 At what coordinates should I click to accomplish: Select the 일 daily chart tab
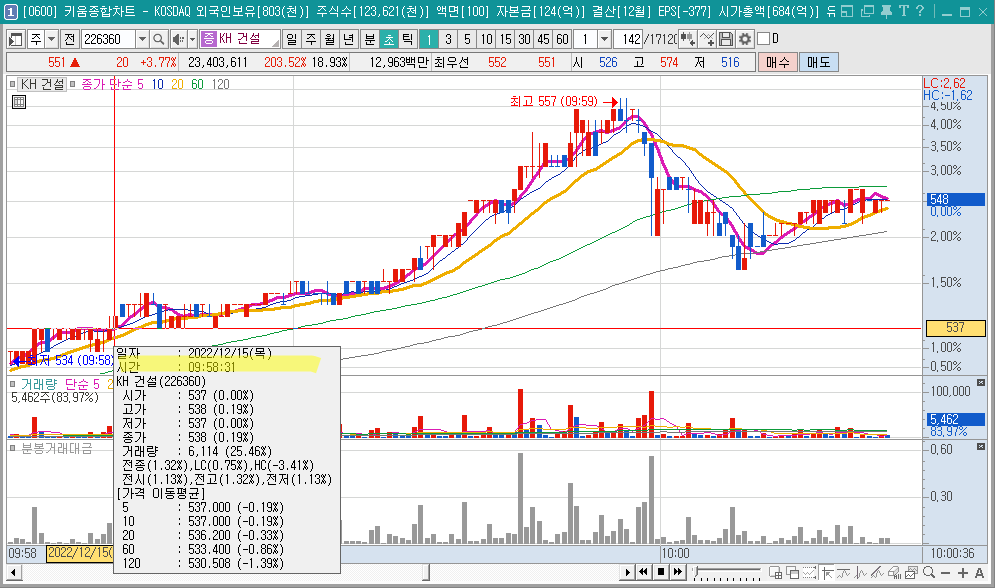pos(291,39)
